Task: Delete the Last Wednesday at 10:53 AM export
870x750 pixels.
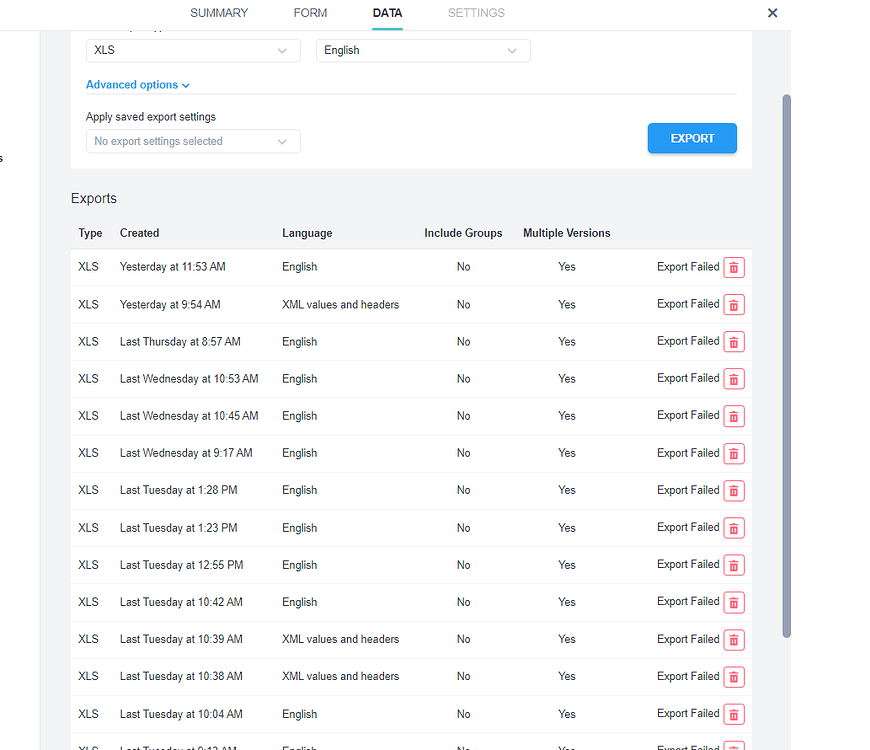Action: pos(734,379)
